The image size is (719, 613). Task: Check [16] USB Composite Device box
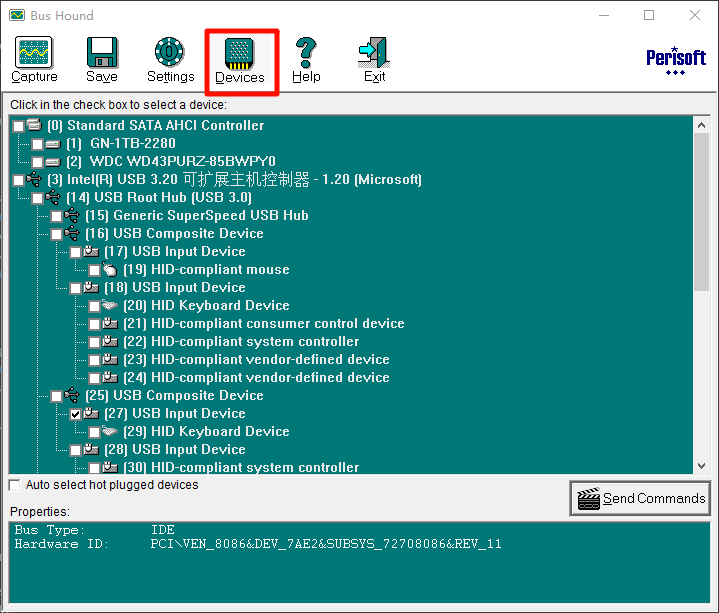[56, 234]
